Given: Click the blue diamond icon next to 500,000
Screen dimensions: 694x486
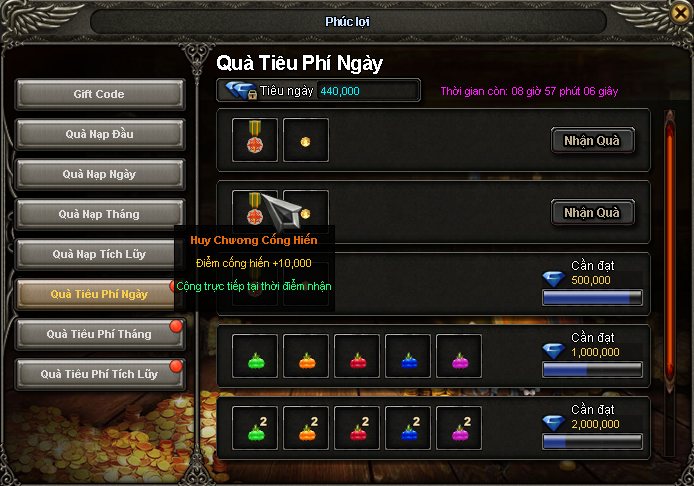Looking at the screenshot, I should point(554,279).
